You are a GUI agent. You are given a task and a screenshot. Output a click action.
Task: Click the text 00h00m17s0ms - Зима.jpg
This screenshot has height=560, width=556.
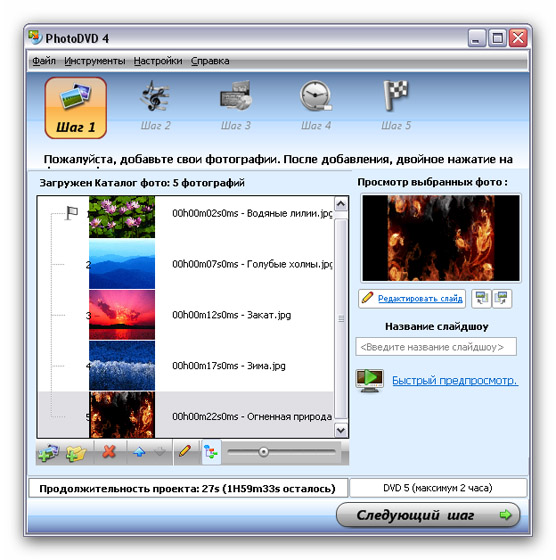tap(229, 366)
